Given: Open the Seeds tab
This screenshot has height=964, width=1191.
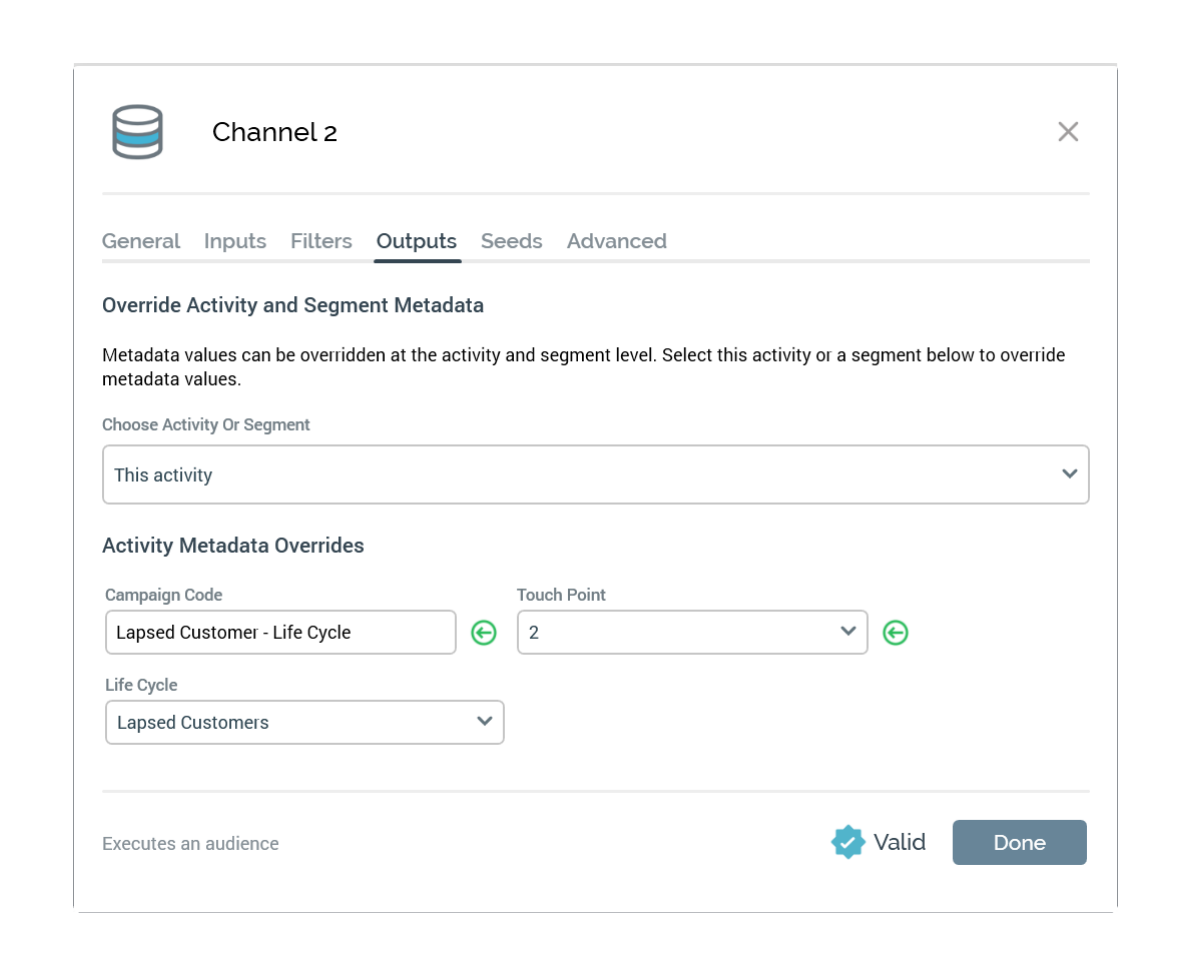Looking at the screenshot, I should coord(511,241).
